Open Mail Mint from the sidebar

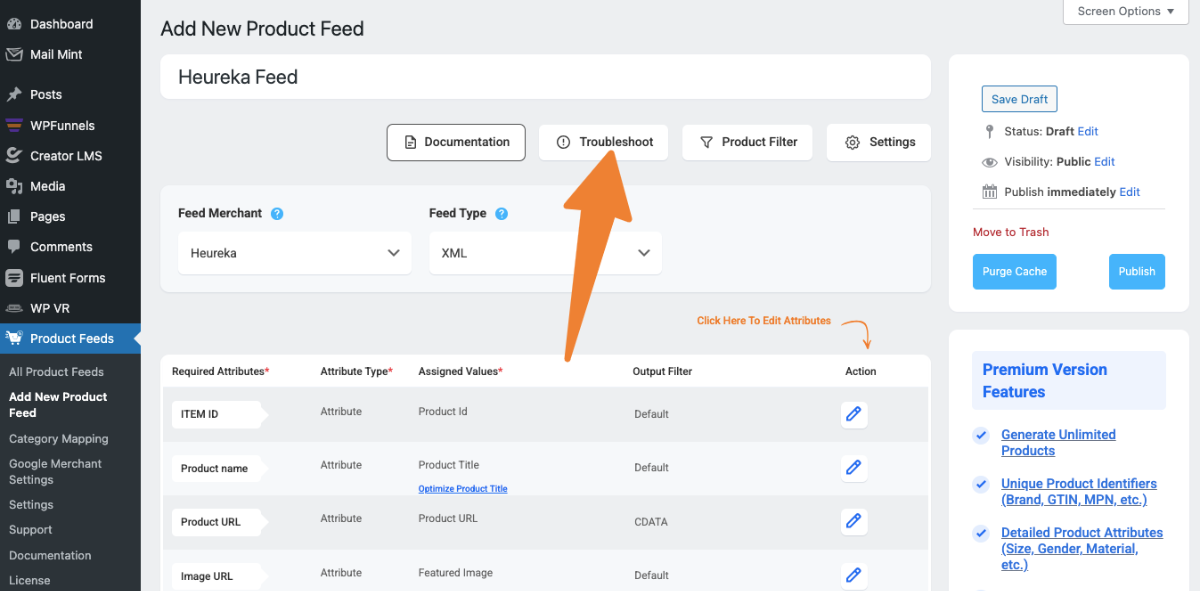click(56, 54)
